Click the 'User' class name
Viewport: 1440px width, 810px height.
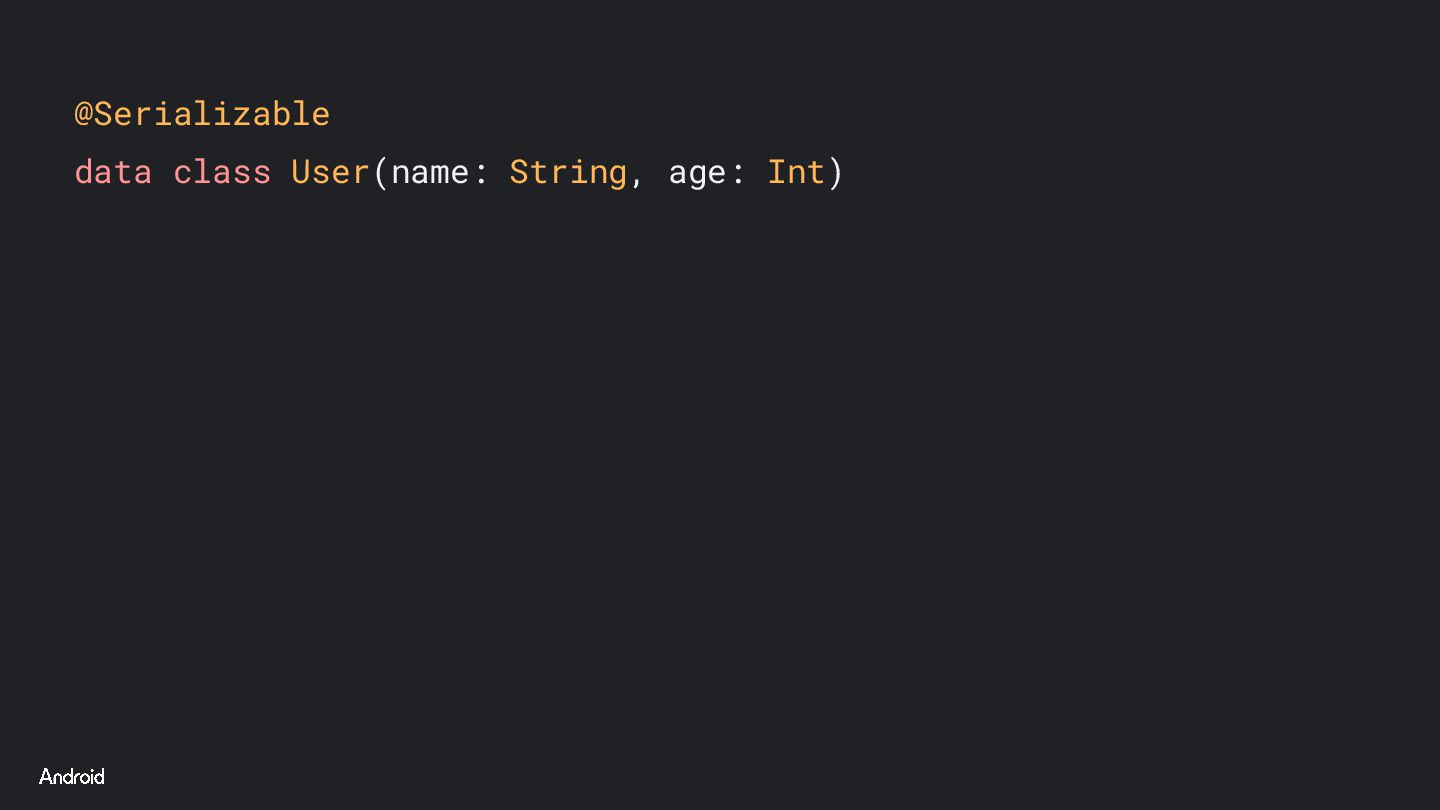click(331, 172)
